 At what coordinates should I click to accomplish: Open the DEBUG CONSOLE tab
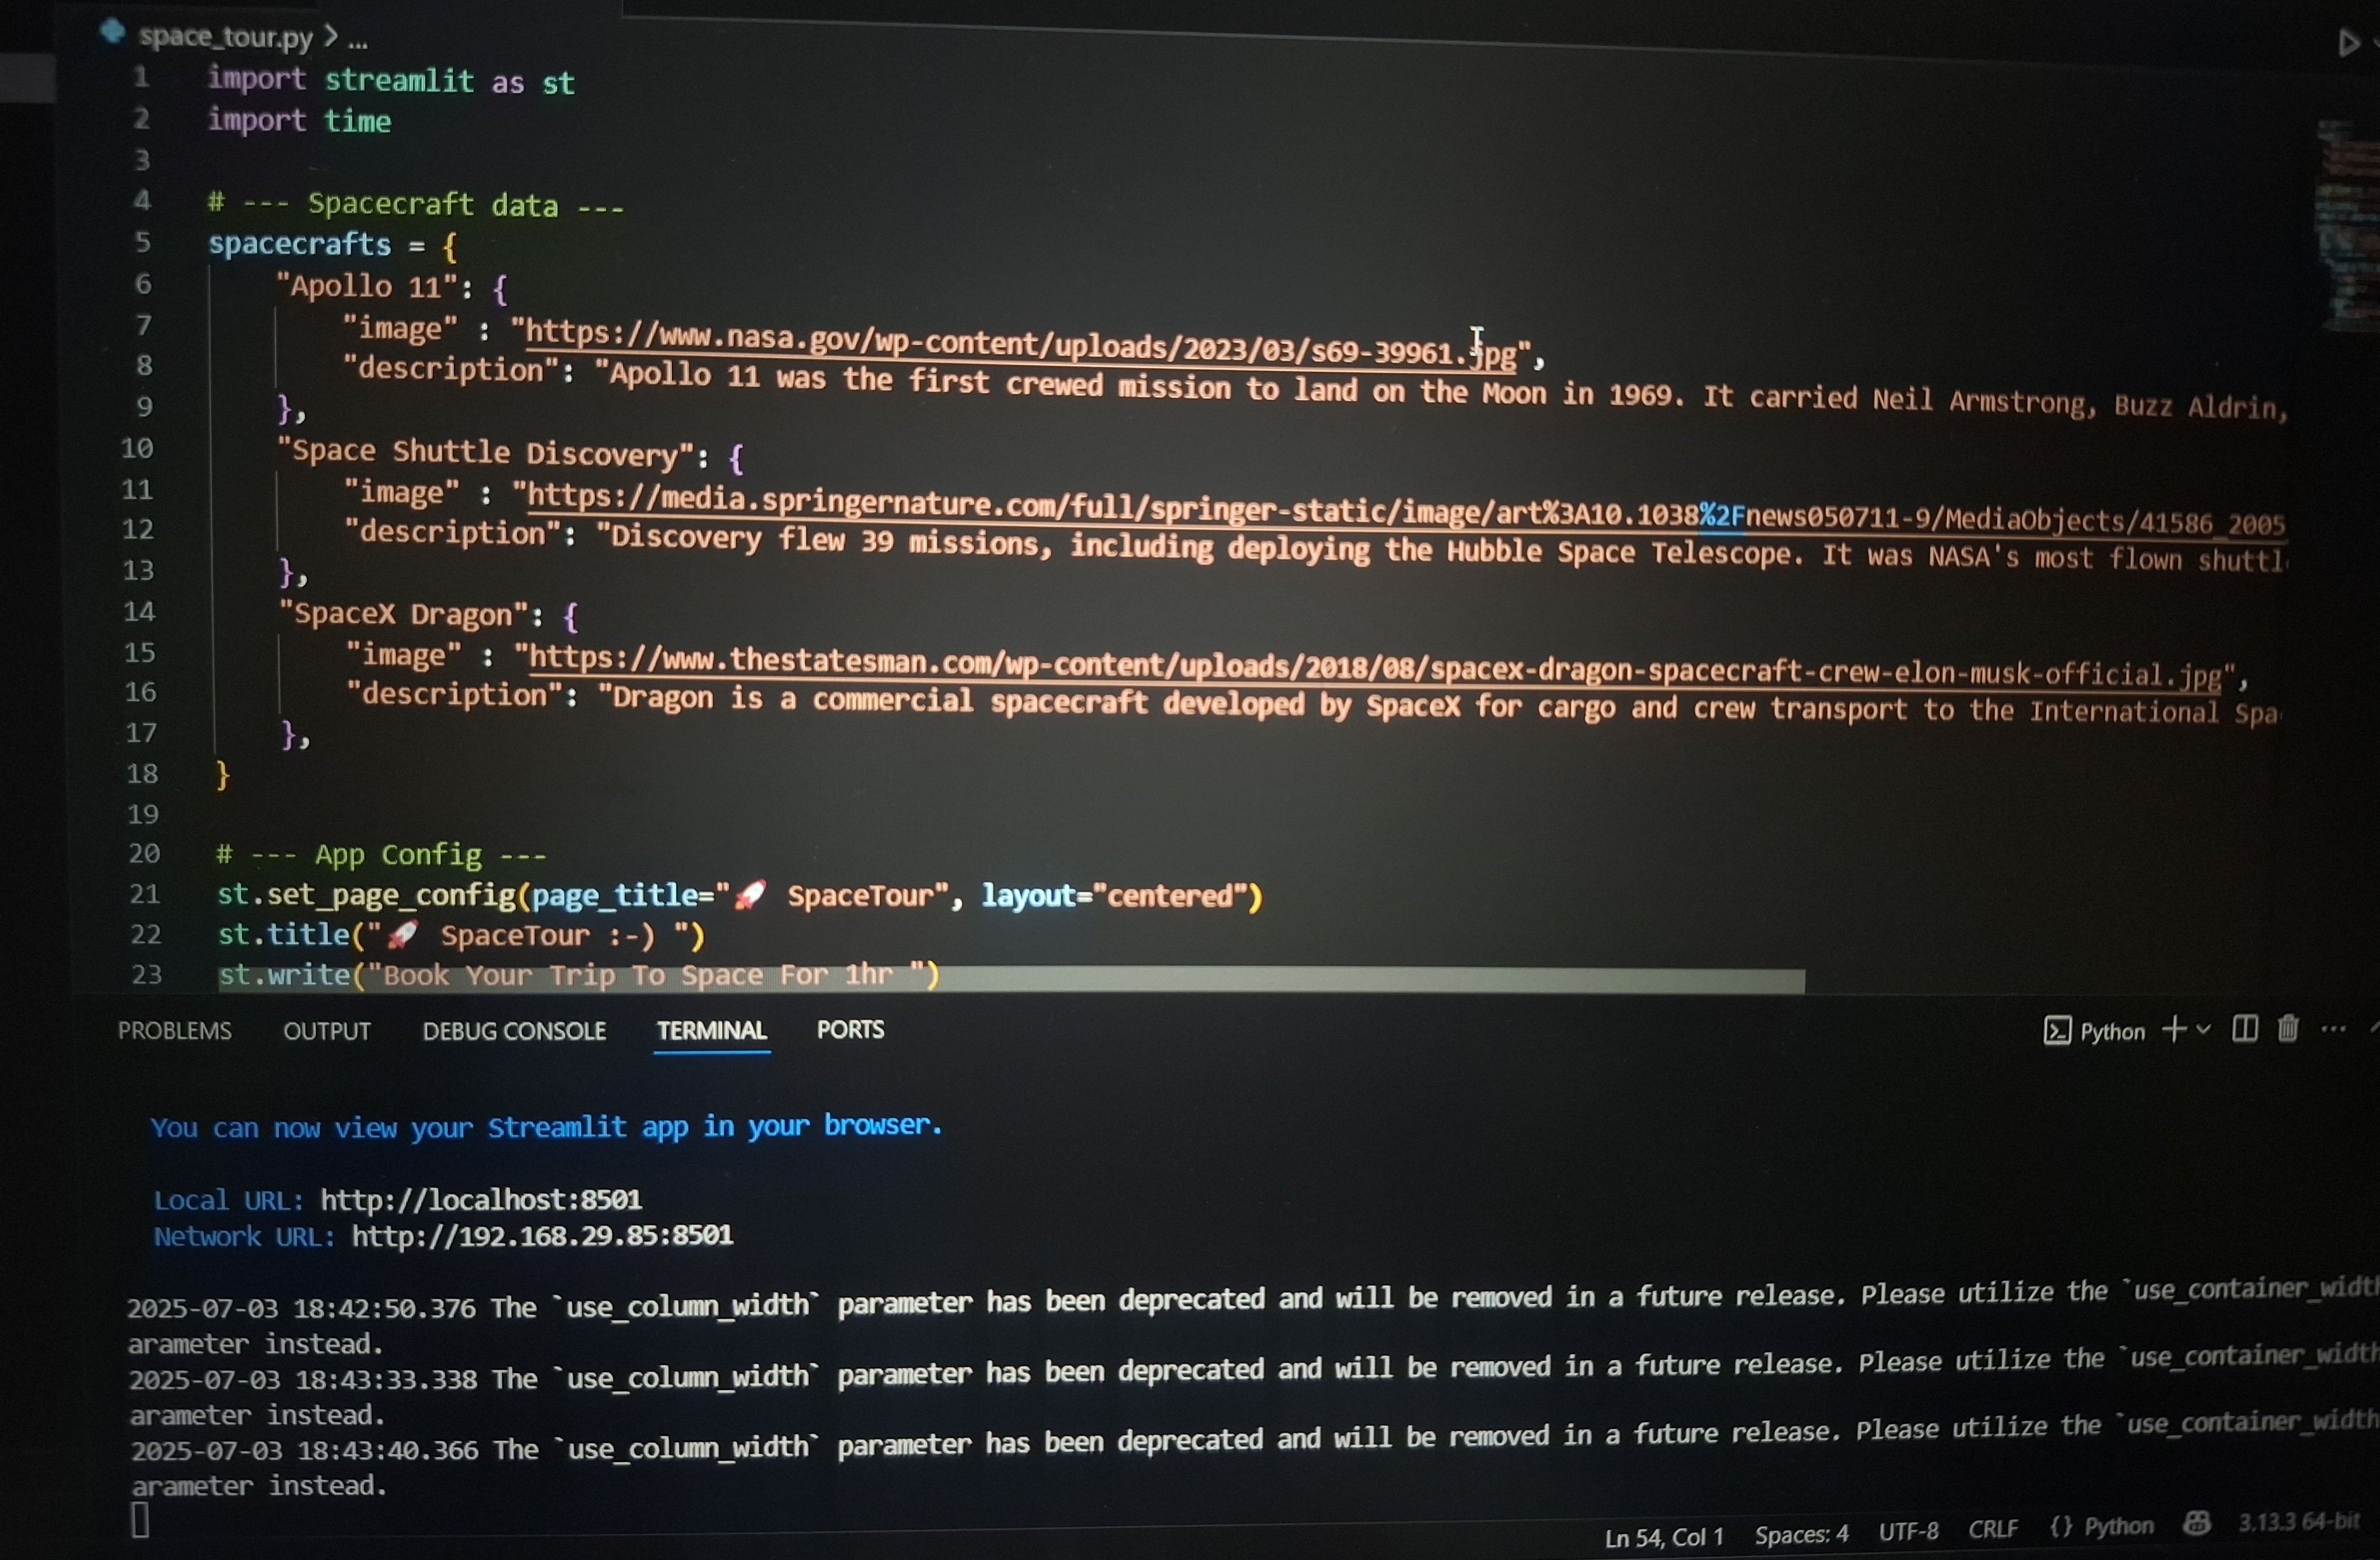[x=514, y=1031]
